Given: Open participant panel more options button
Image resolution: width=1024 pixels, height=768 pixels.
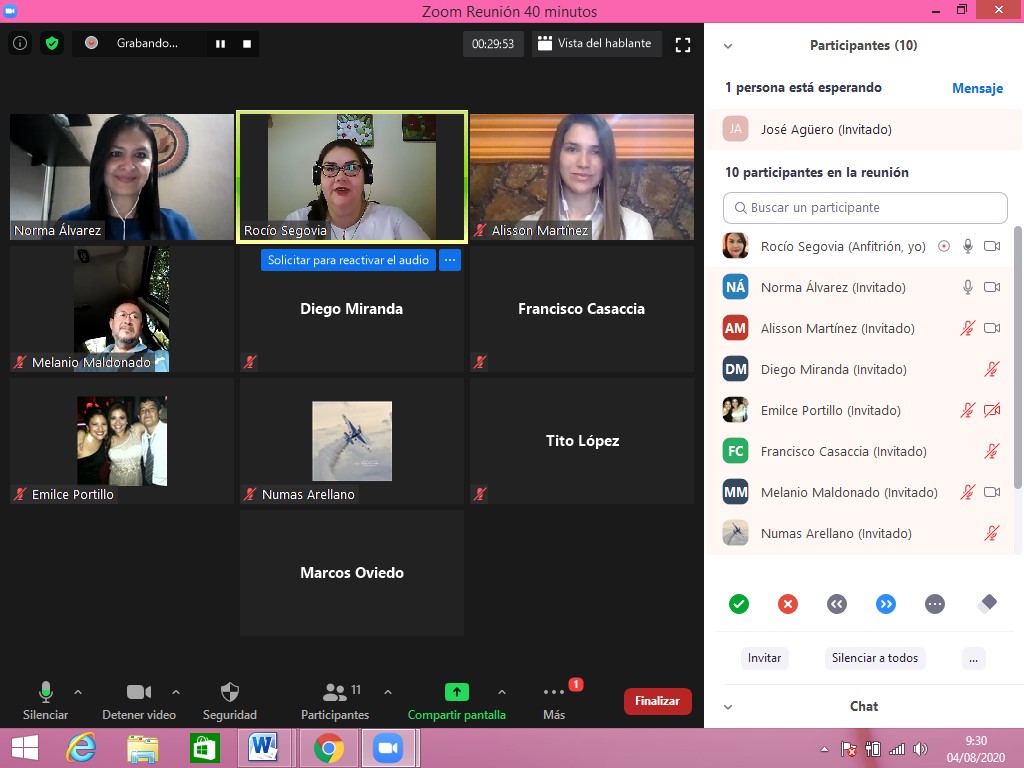Looking at the screenshot, I should (973, 658).
